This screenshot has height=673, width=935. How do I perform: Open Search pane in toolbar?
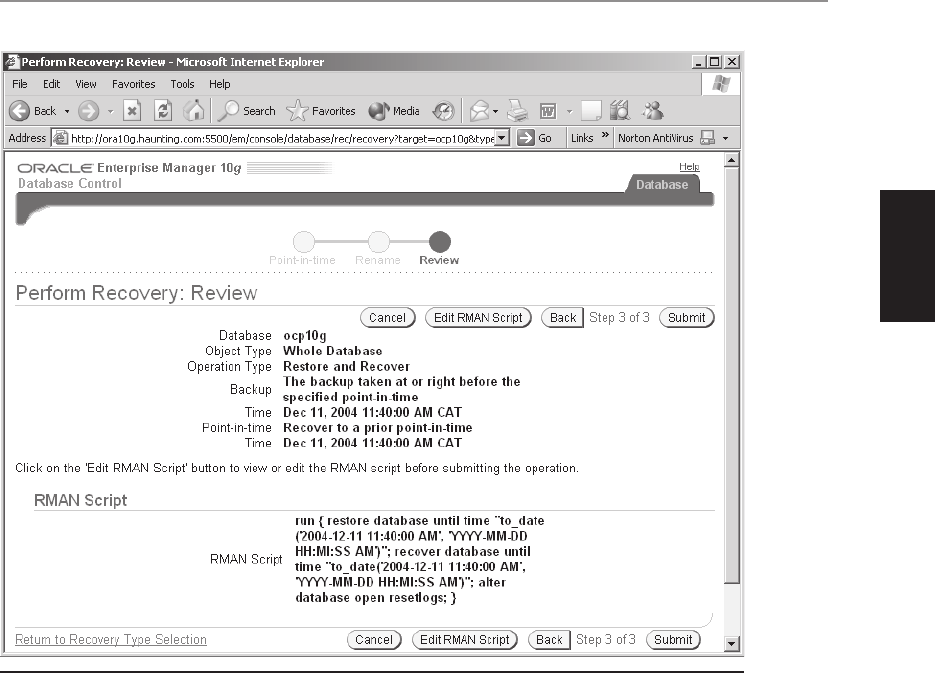click(x=246, y=111)
